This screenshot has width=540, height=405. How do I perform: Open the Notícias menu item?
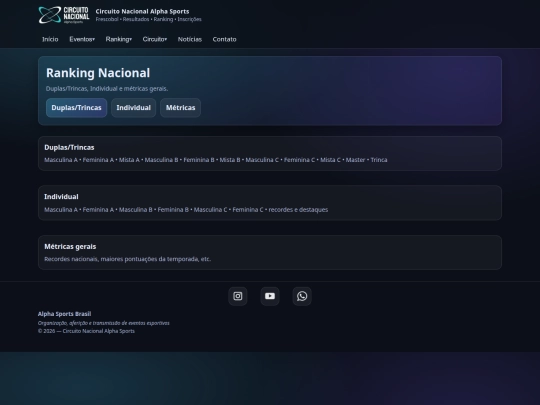click(190, 39)
